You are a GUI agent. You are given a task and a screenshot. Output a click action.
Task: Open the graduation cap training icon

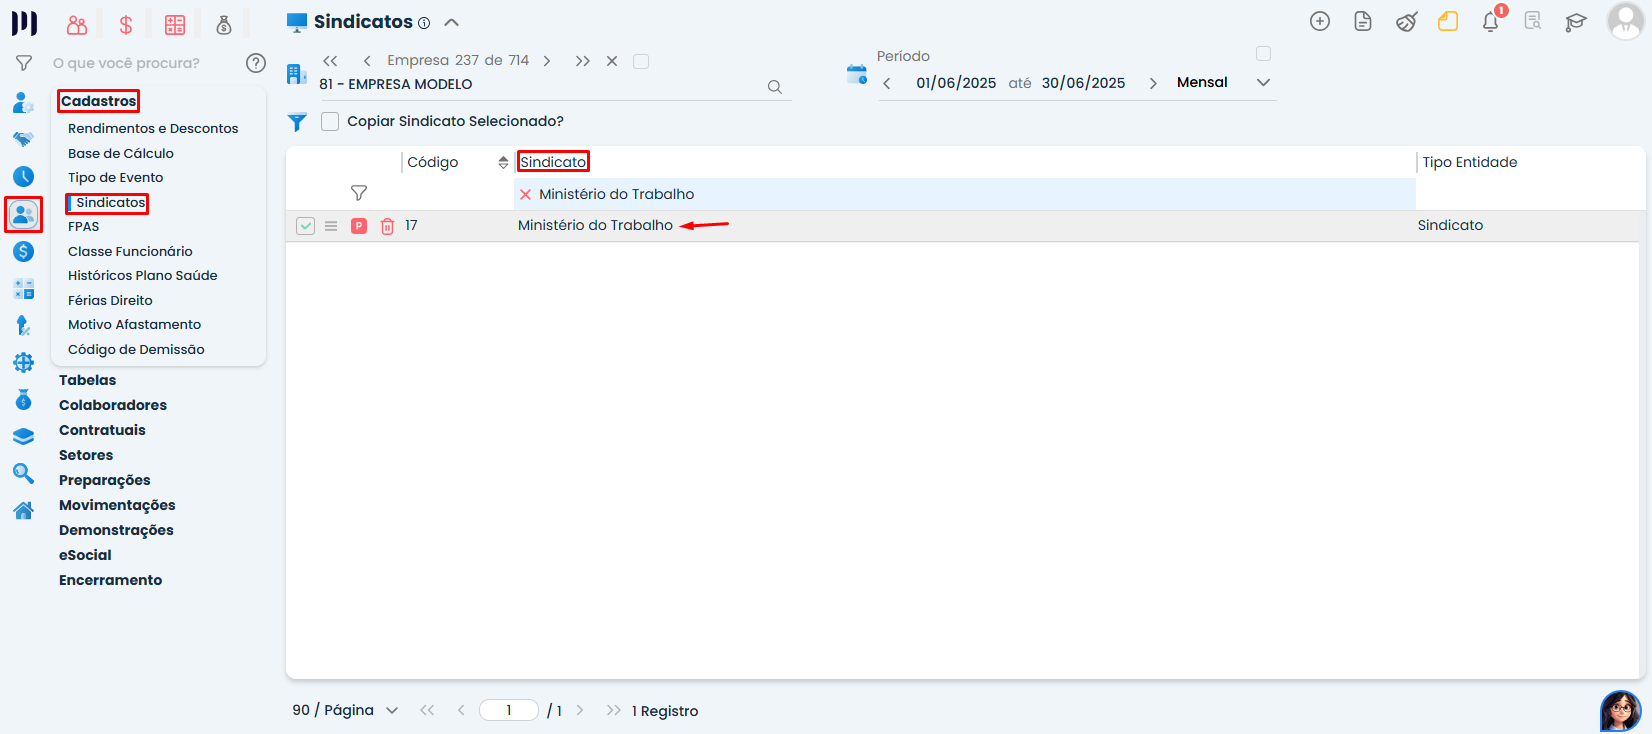click(1576, 21)
